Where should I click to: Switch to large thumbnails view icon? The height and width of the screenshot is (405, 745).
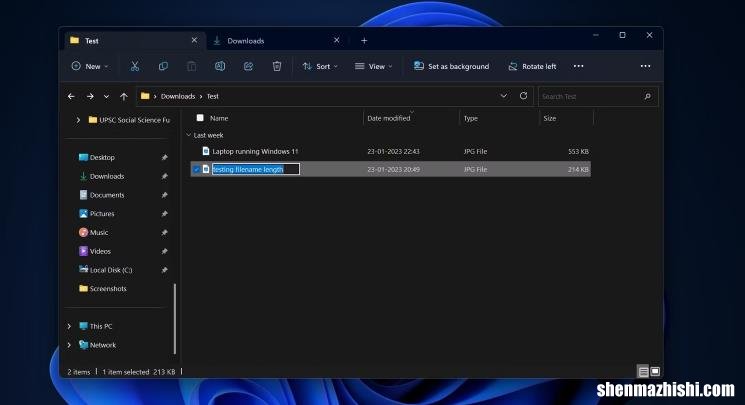[655, 371]
